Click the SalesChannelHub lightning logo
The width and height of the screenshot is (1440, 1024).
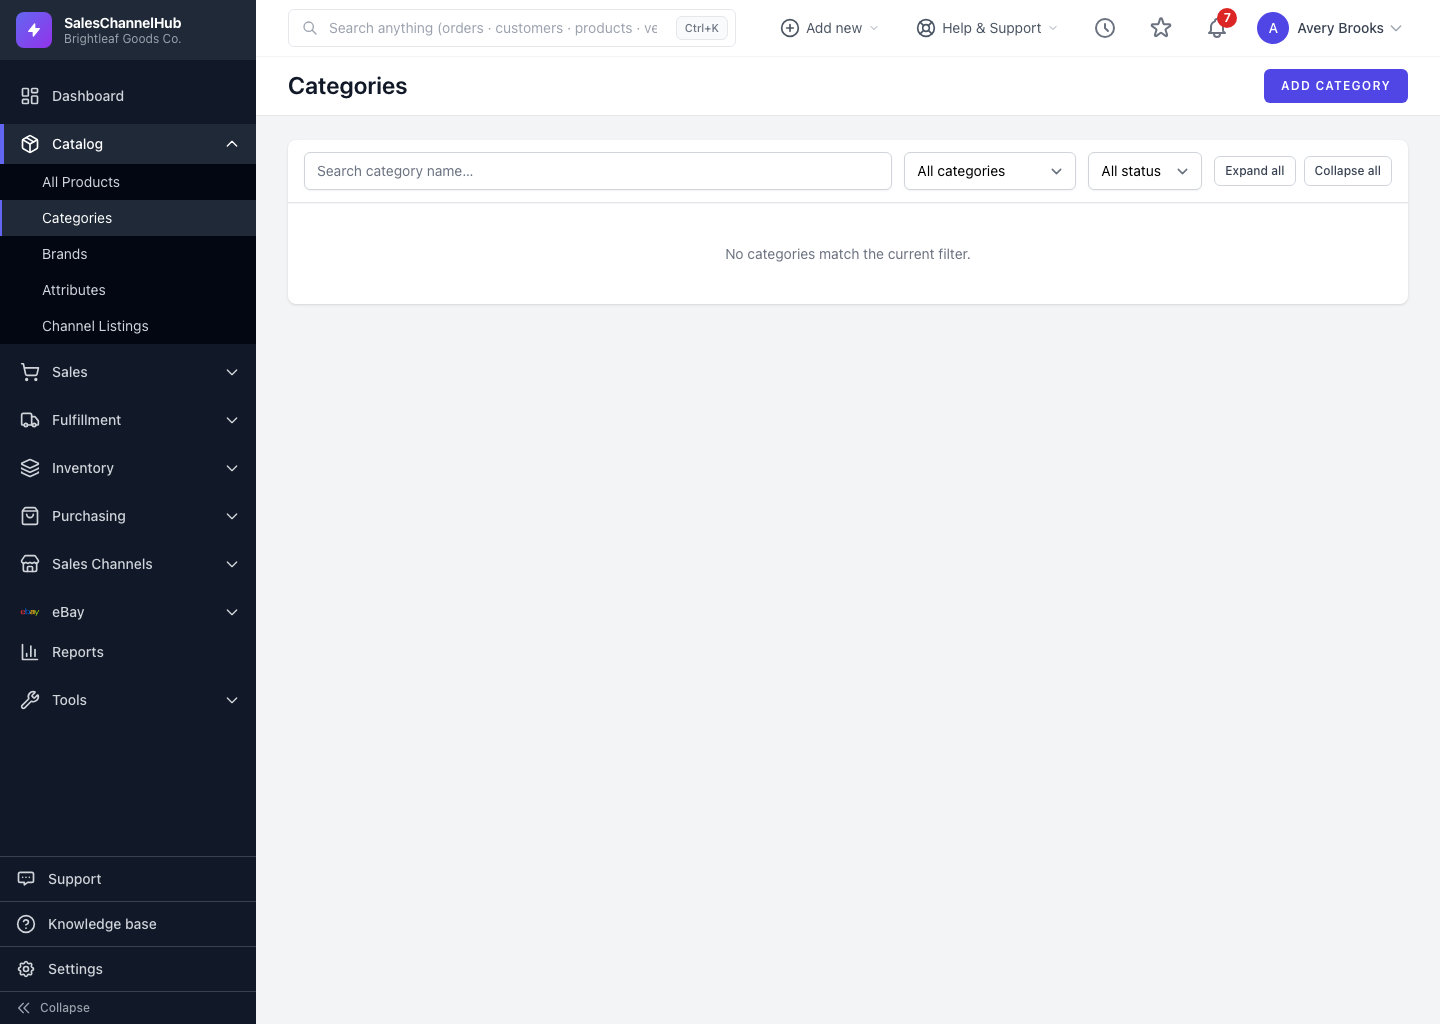(34, 30)
